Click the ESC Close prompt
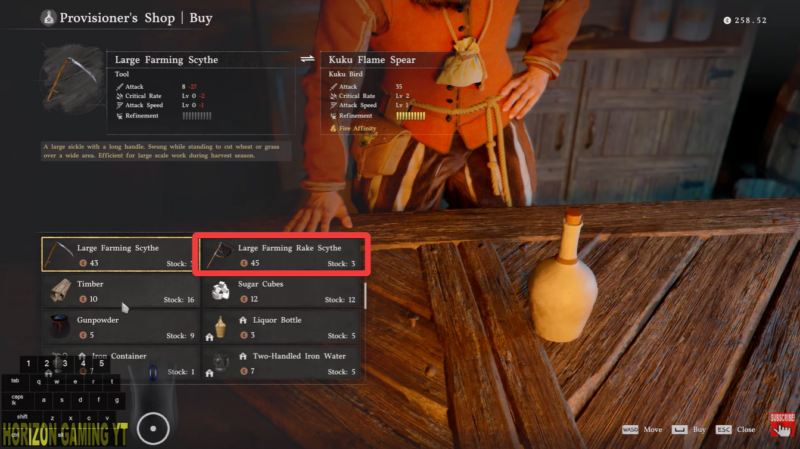 (735, 430)
